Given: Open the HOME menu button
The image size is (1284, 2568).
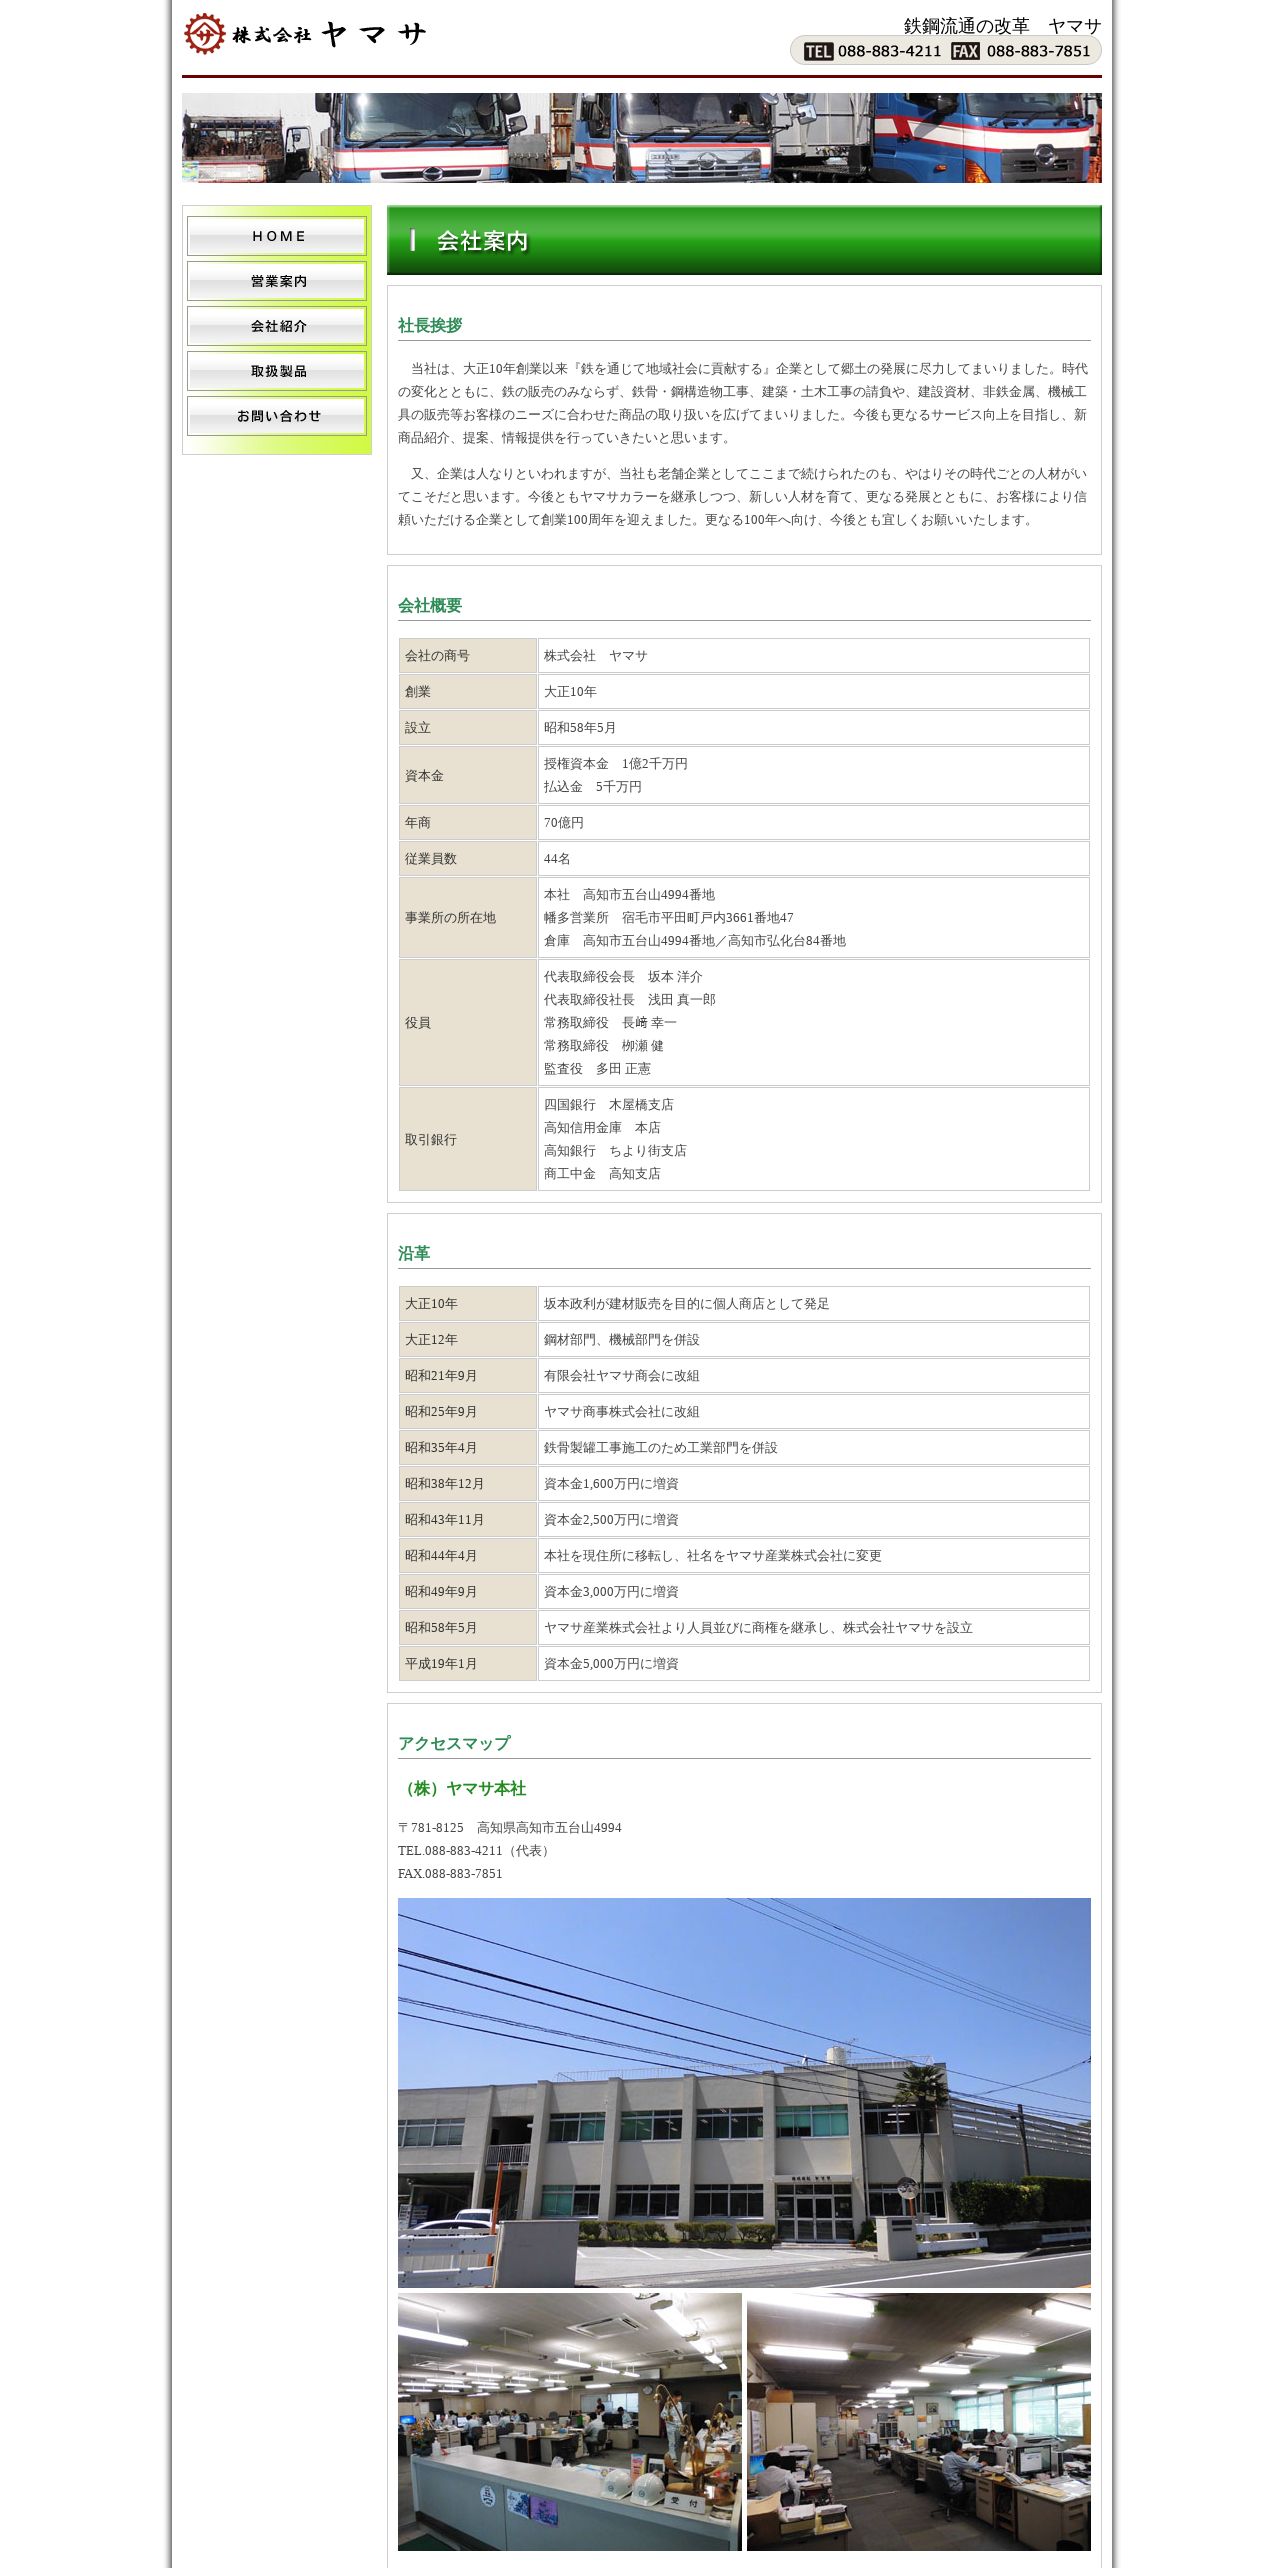Looking at the screenshot, I should coord(277,236).
